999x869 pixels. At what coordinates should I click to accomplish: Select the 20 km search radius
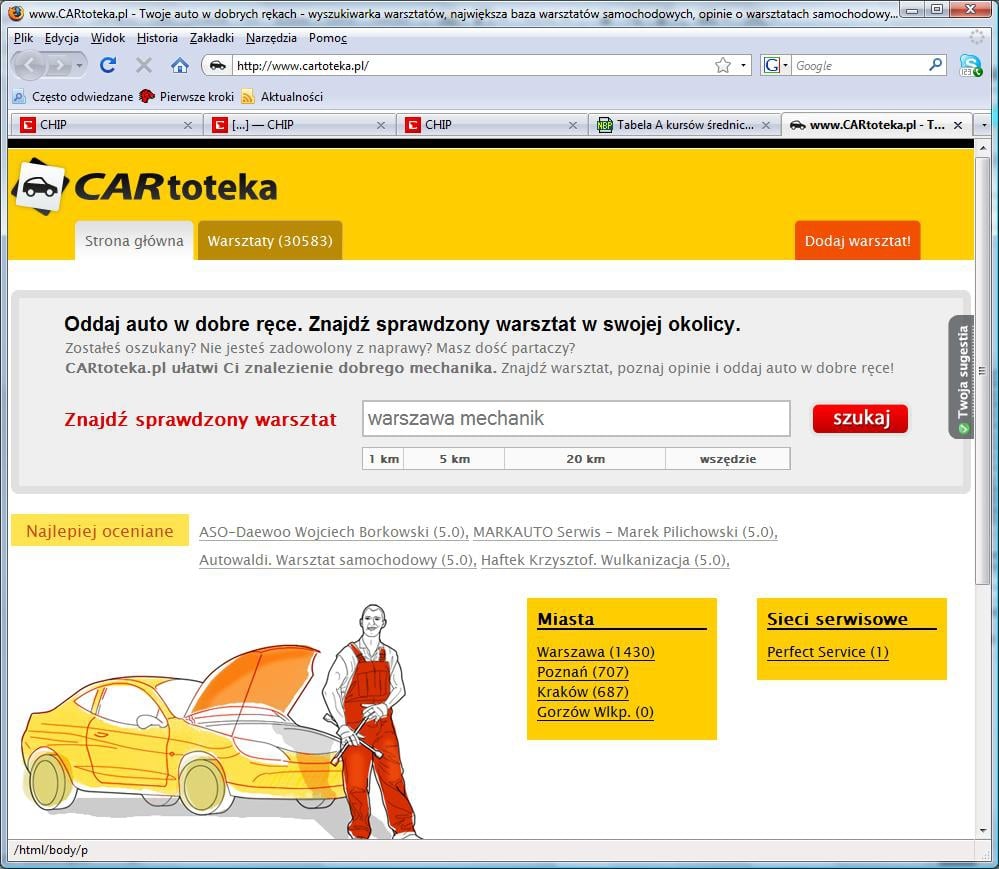pyautogui.click(x=585, y=458)
